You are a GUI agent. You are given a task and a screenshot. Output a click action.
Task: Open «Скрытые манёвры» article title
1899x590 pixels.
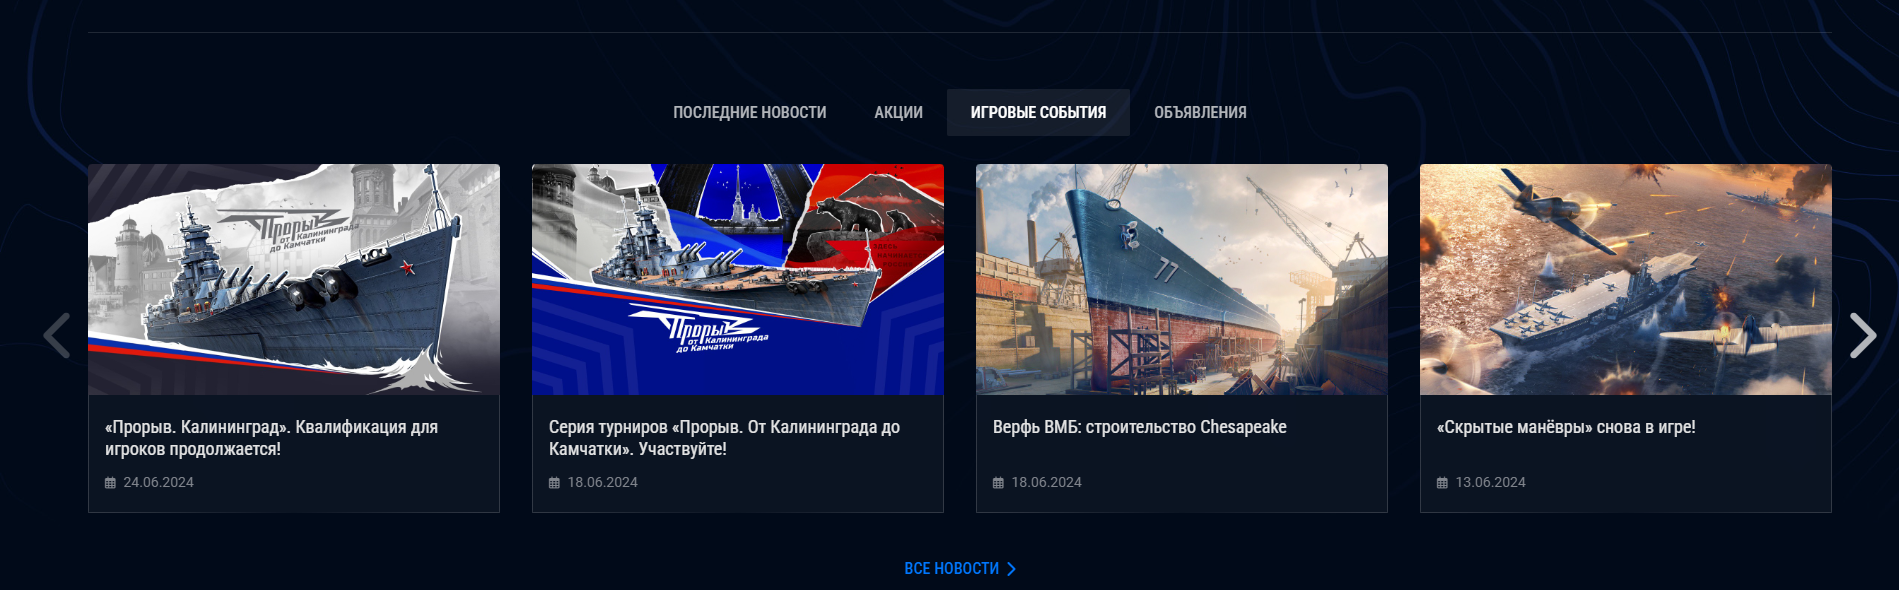[x=1566, y=427]
